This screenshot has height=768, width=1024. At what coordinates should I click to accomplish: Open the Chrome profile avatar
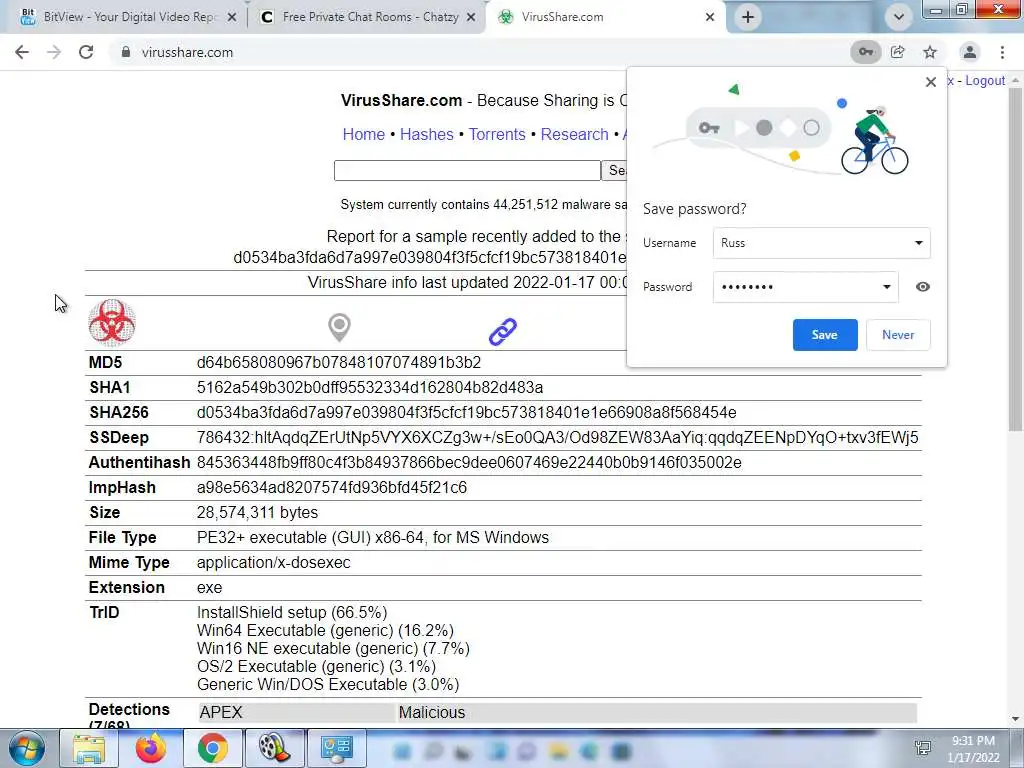click(970, 52)
